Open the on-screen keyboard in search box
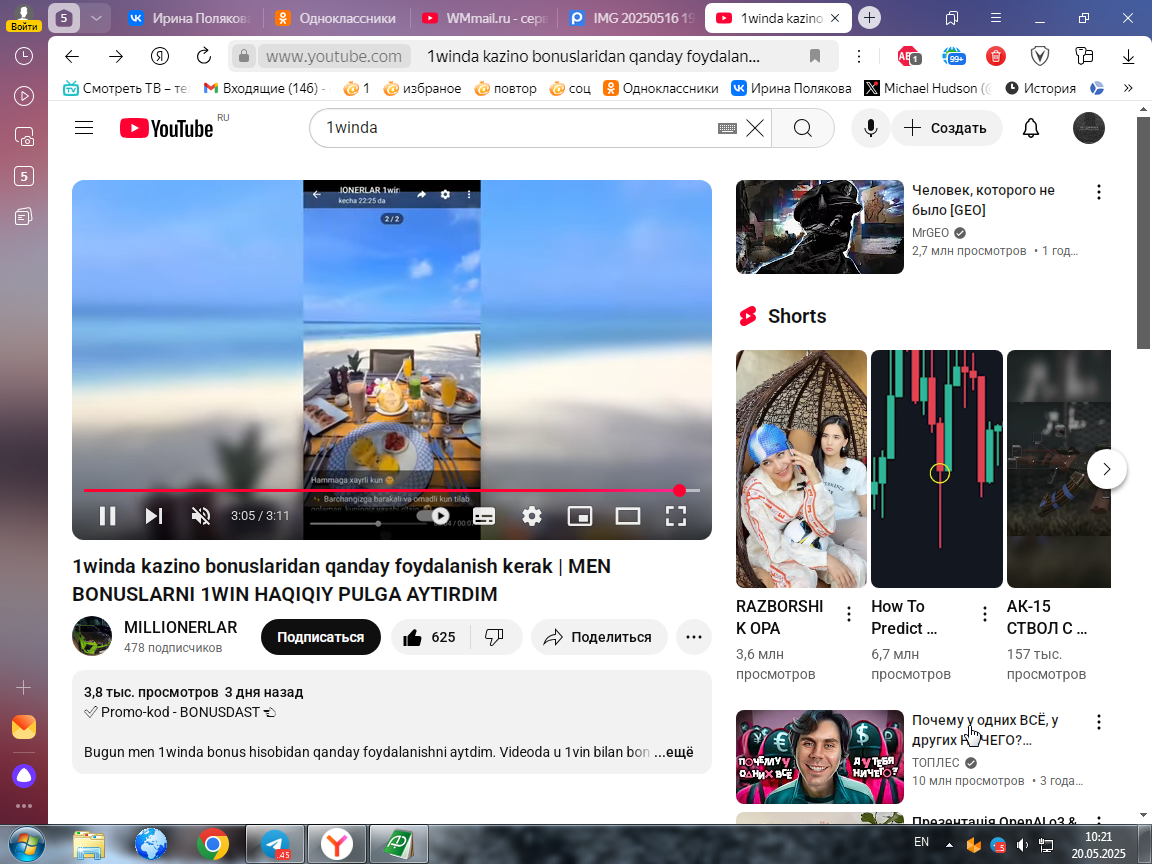This screenshot has width=1152, height=864. [727, 128]
